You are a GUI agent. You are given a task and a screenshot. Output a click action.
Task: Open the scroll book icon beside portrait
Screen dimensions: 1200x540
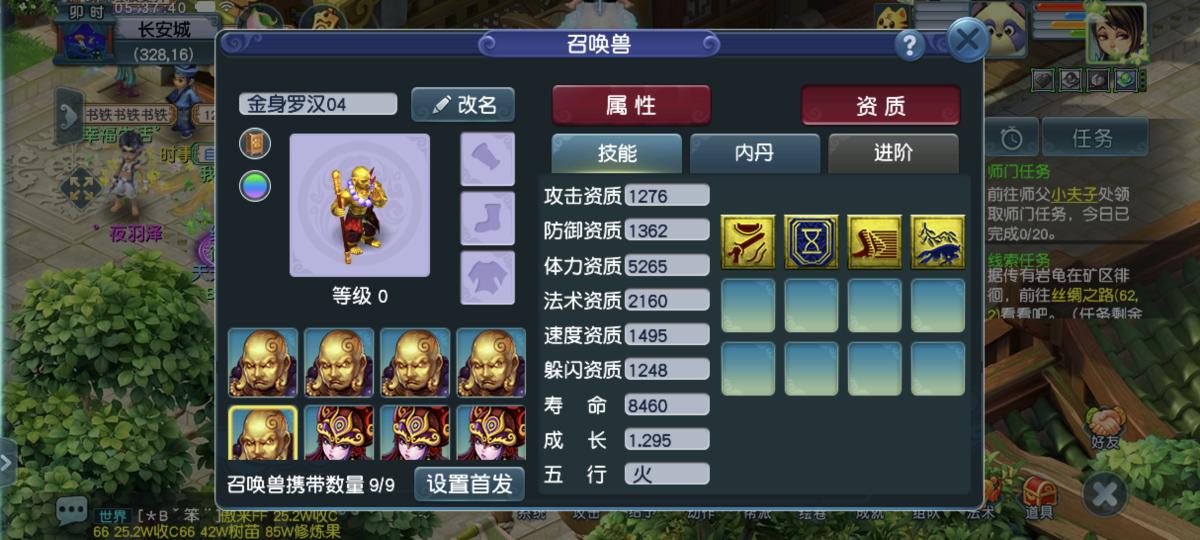click(255, 144)
